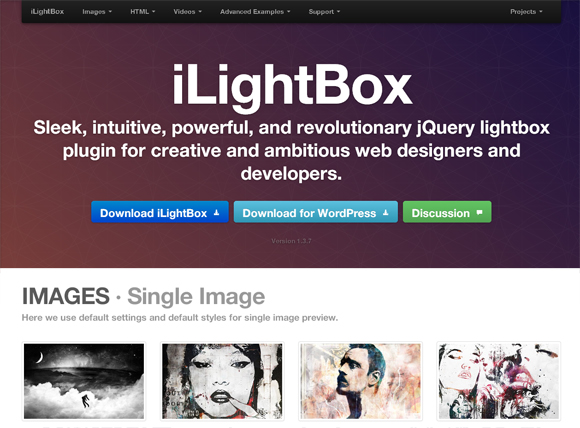Image resolution: width=580 pixels, height=428 pixels.
Task: Open the Projects dropdown on the right
Action: click(526, 12)
